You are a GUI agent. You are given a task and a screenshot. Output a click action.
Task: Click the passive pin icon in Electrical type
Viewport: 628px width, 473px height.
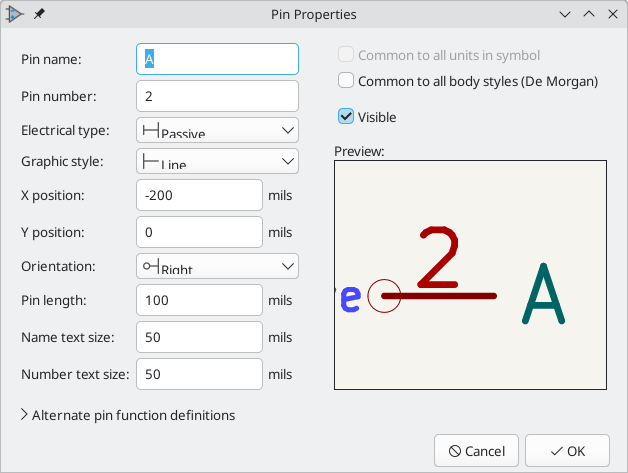[x=151, y=130]
